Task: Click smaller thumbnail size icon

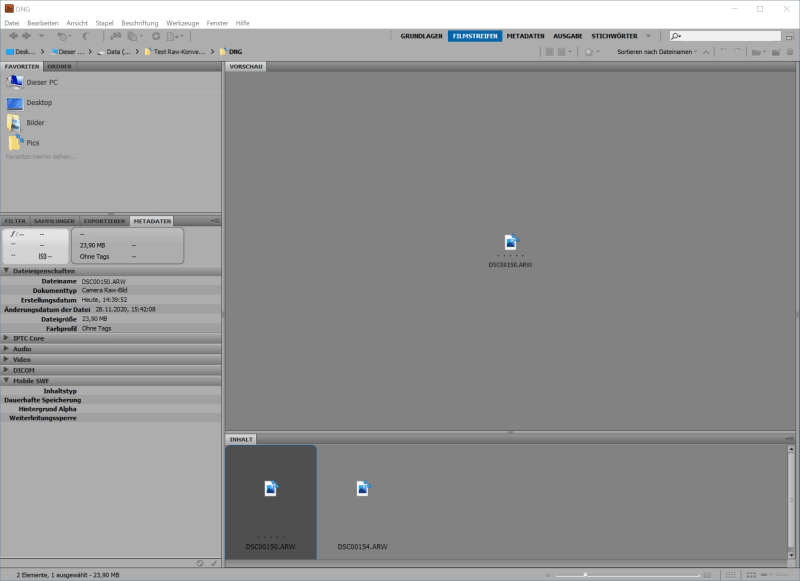Action: [547, 575]
